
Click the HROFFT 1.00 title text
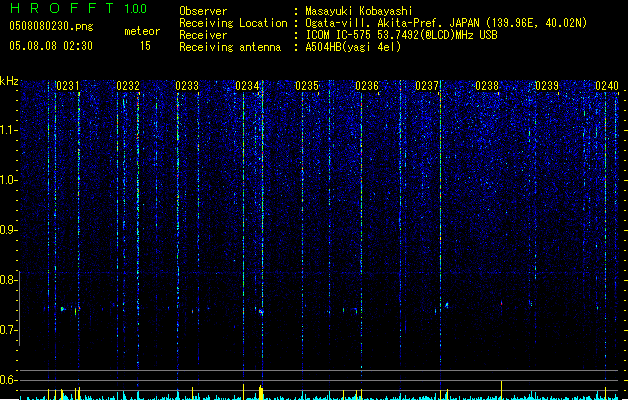[x=78, y=8]
